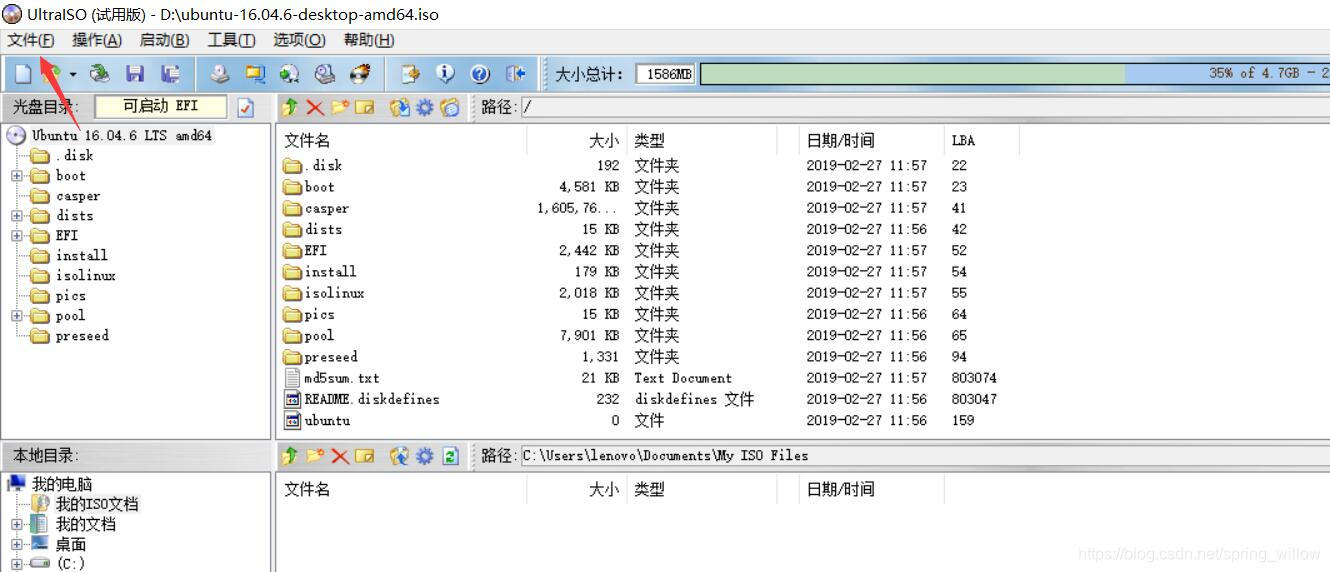Click the Make CD/DVD image icon

220,74
